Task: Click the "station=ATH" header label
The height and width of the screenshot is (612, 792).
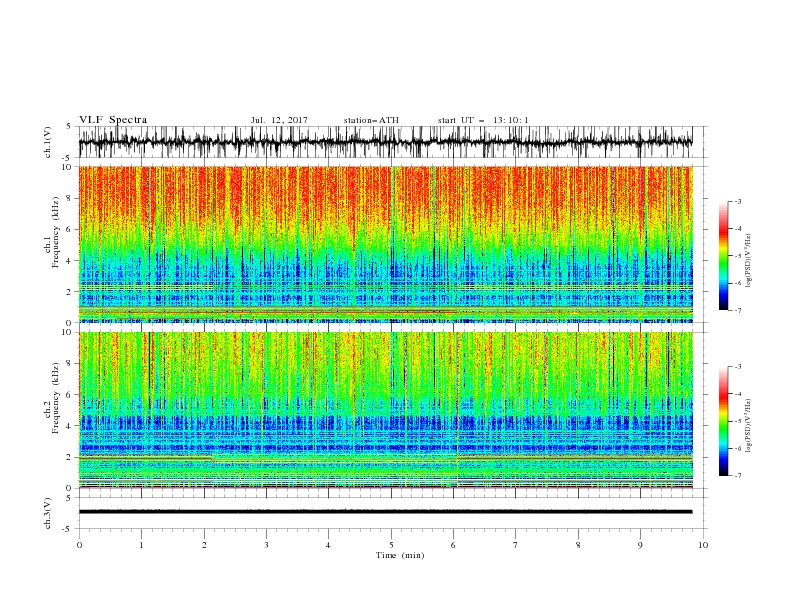Action: point(371,120)
